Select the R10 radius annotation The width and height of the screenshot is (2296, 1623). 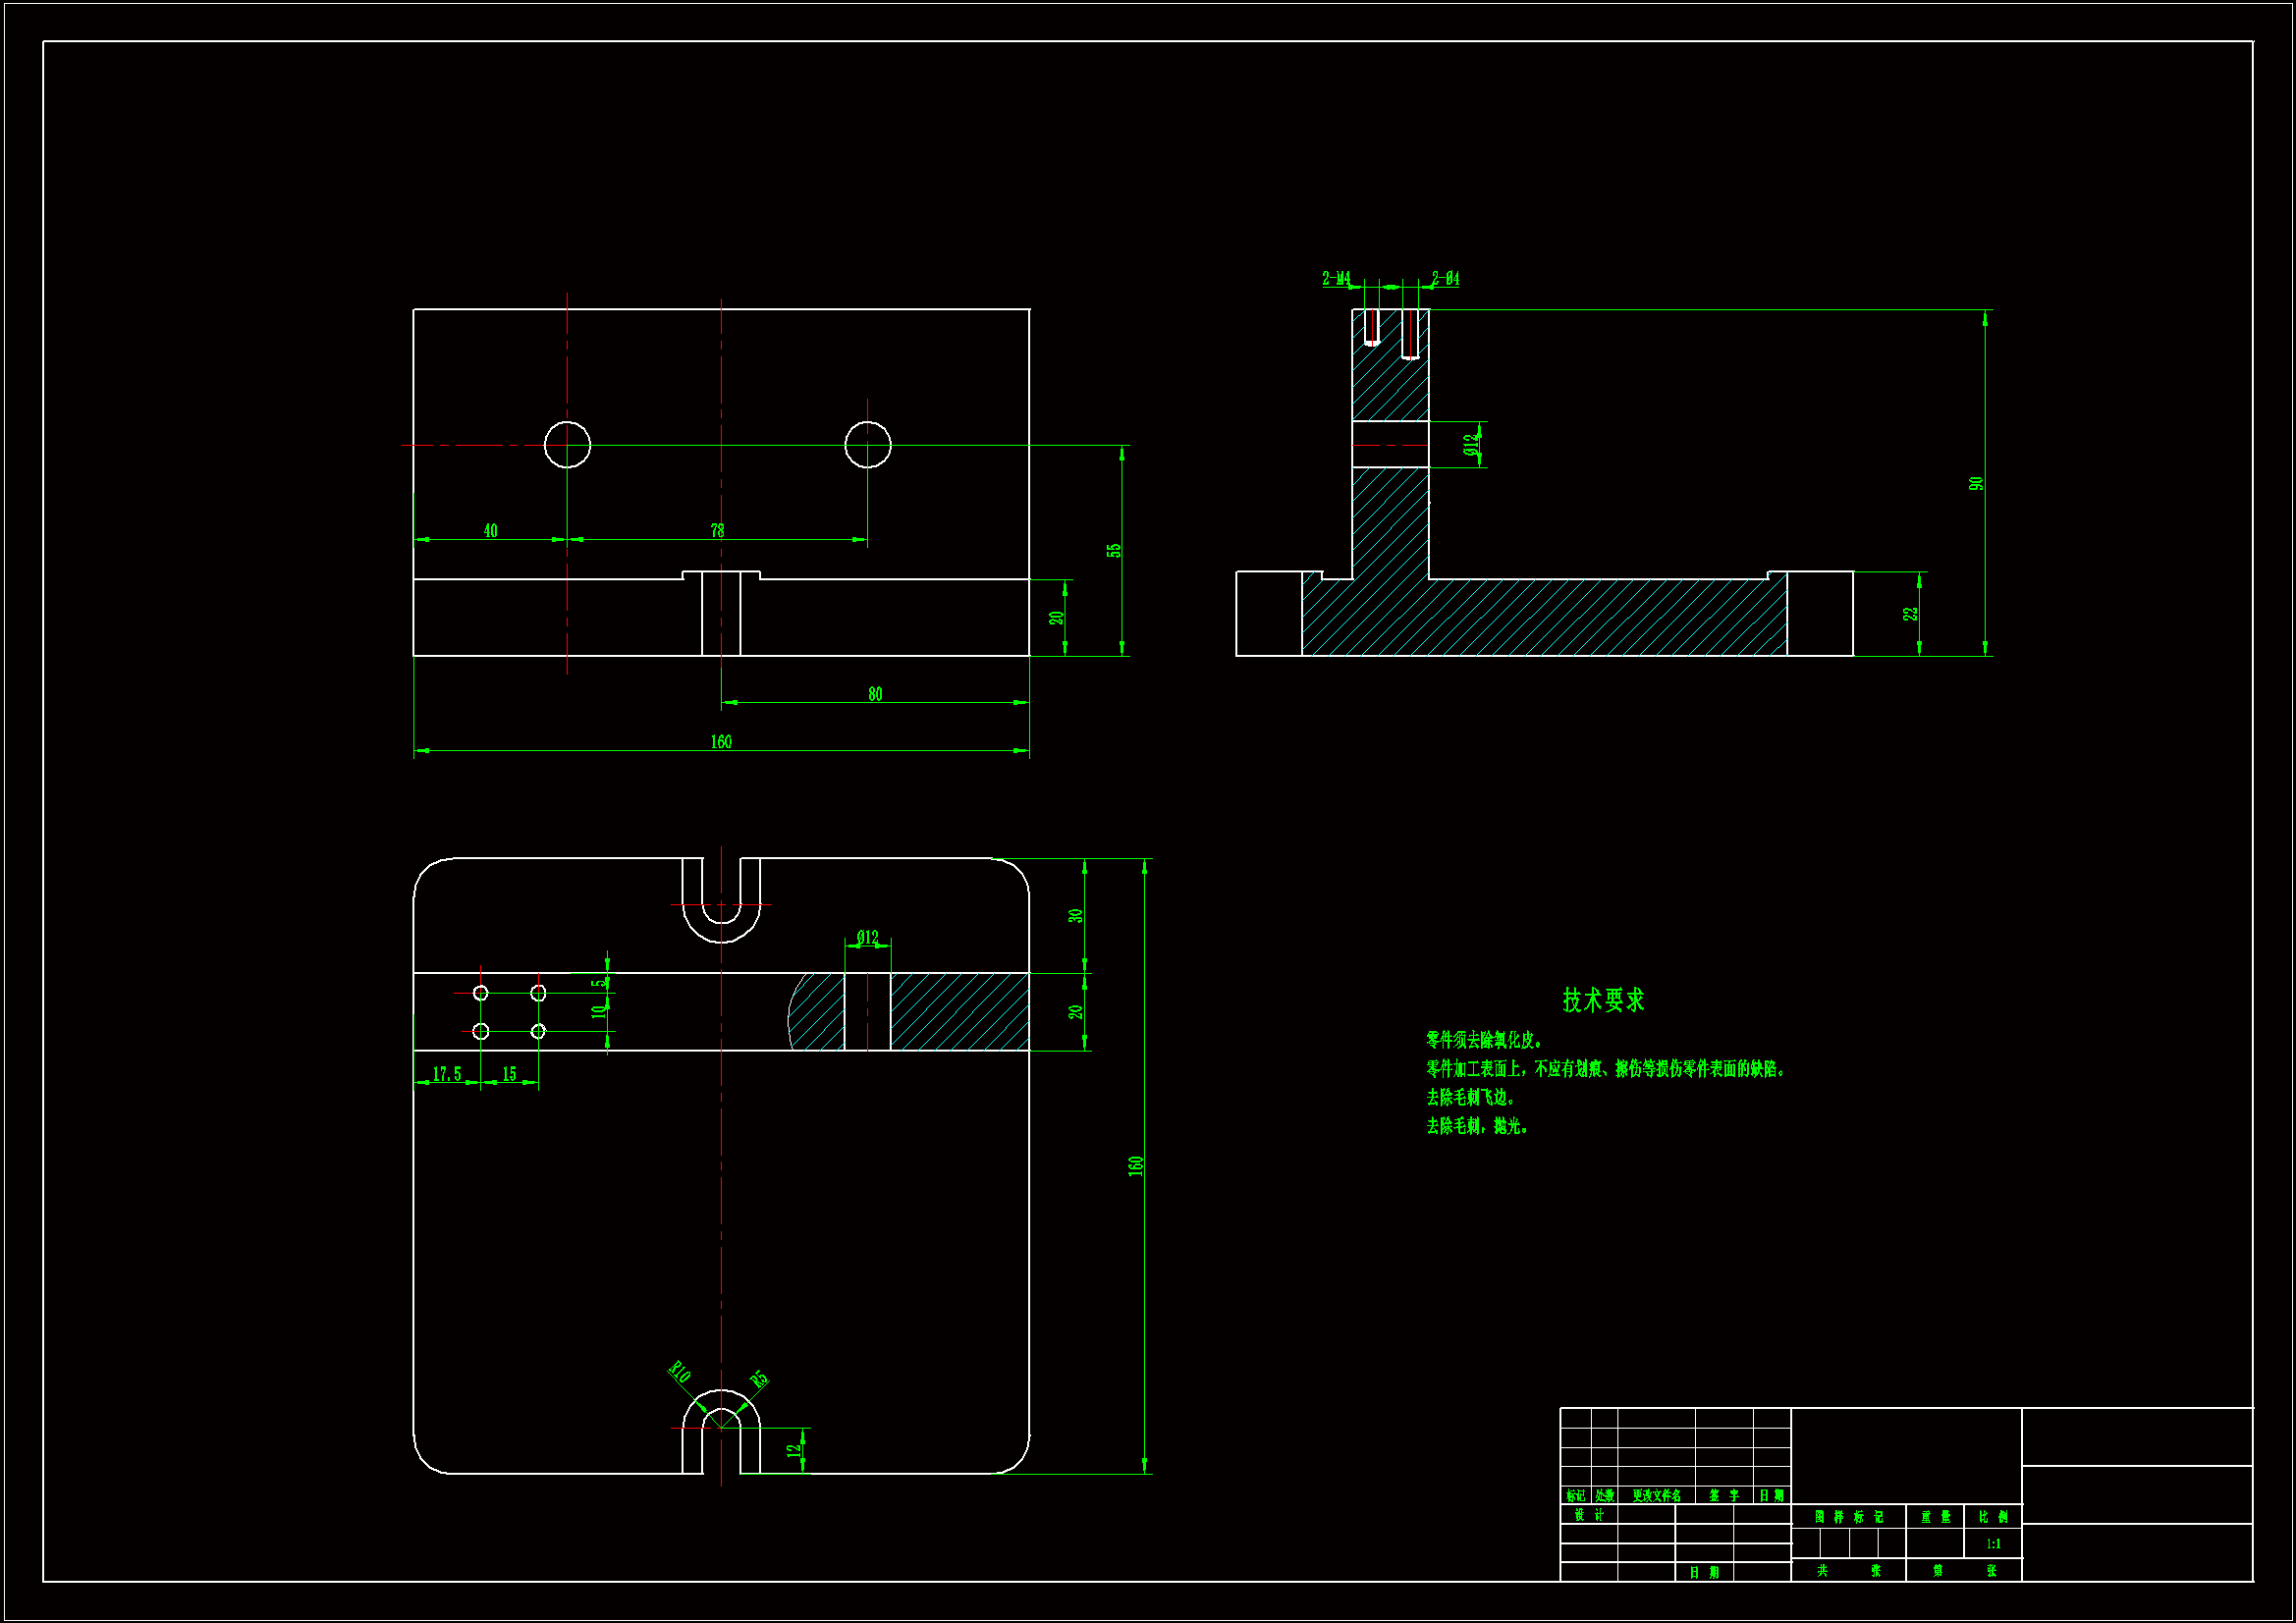[679, 1373]
